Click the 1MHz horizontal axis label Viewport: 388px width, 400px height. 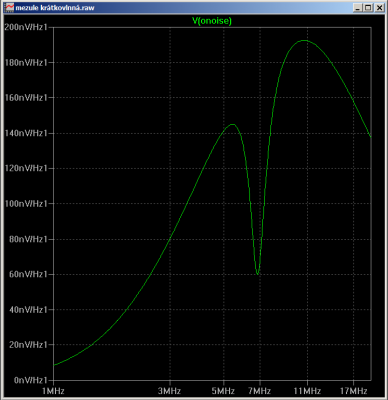pyautogui.click(x=53, y=391)
